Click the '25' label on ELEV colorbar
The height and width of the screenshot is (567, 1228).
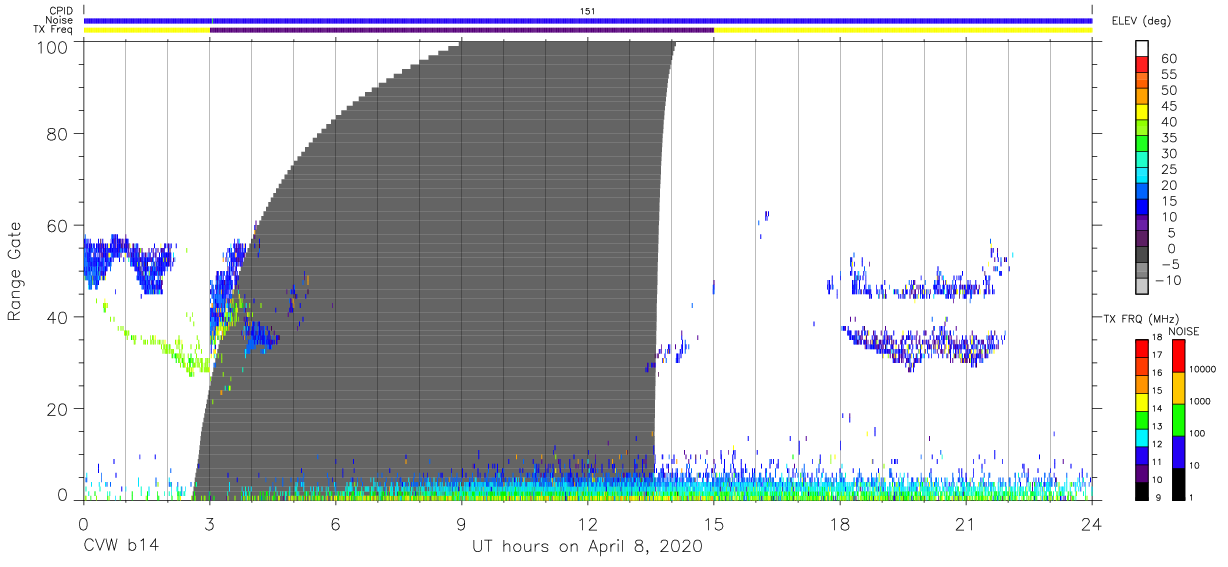click(1169, 169)
